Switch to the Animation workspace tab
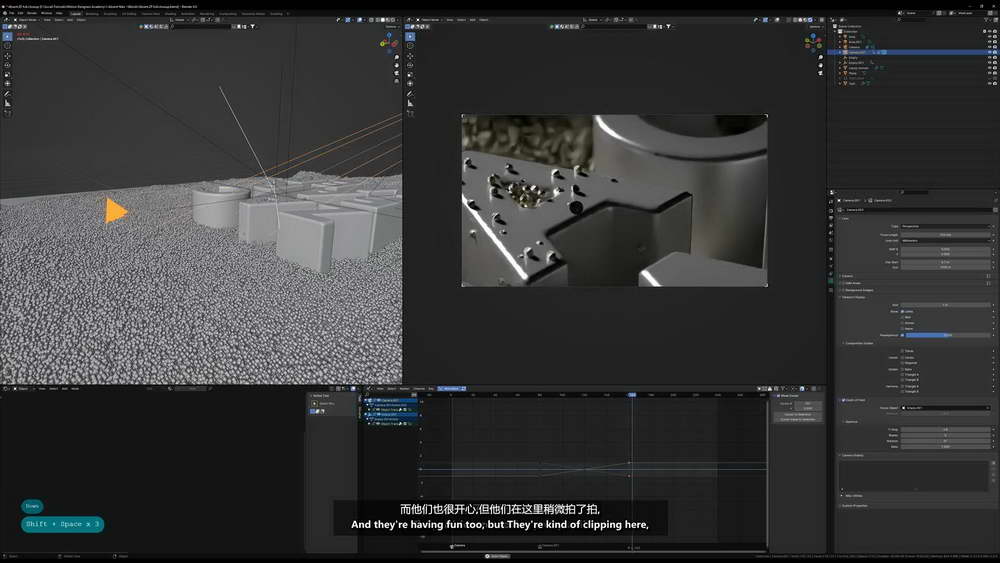 click(x=188, y=13)
